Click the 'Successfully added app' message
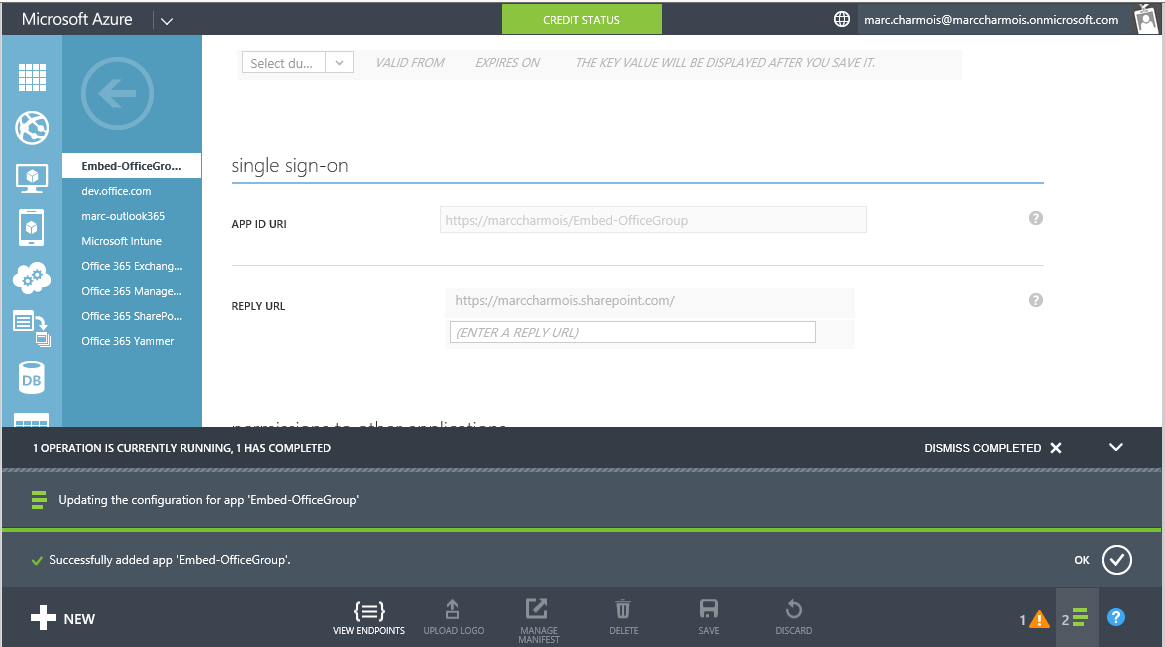Viewport: 1165px width, 647px height. (x=170, y=560)
